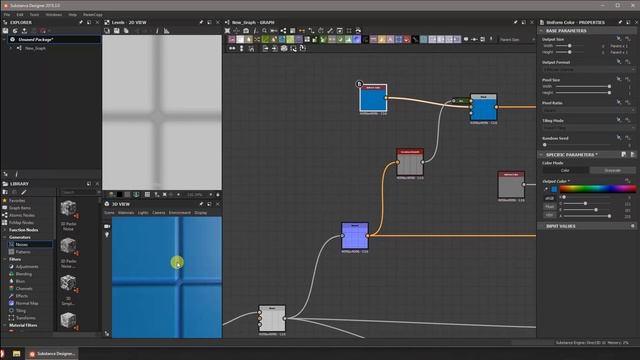Select Adjustments filter category
Screen dimensions: 640x360
click(27, 267)
